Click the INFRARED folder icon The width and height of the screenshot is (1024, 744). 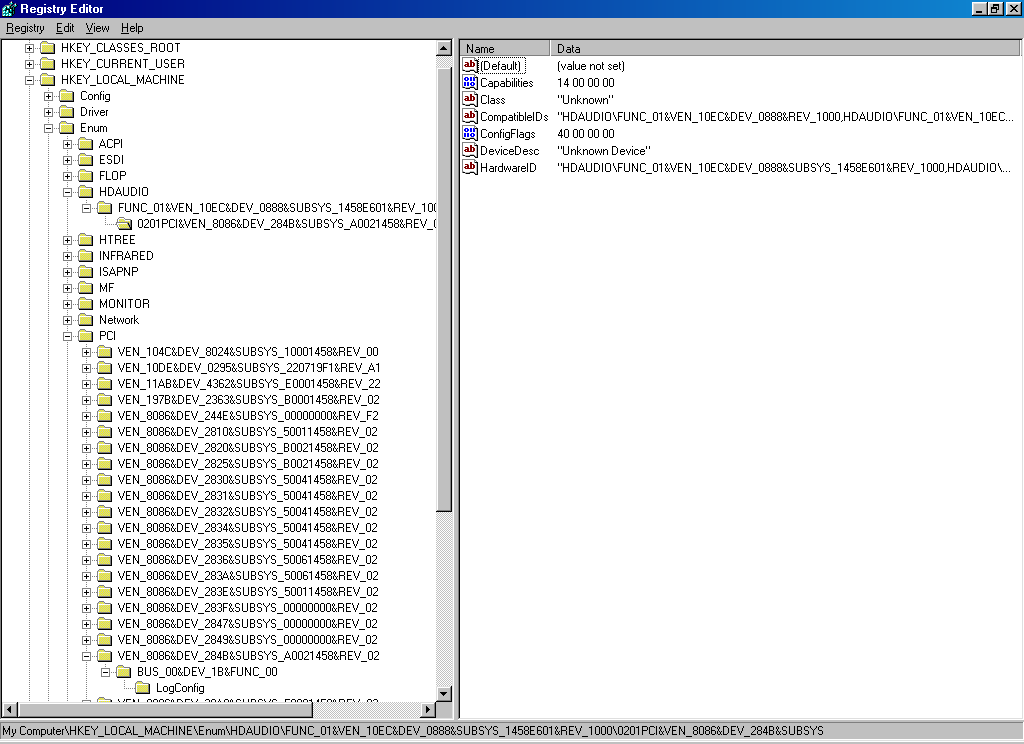(x=86, y=255)
